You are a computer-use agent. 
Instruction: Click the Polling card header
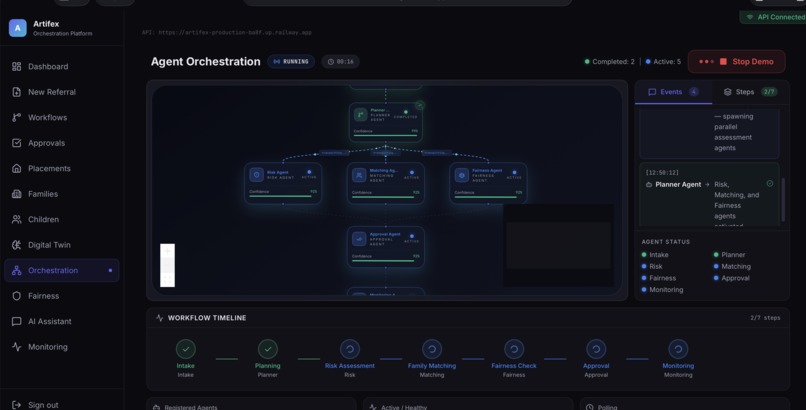coord(602,407)
